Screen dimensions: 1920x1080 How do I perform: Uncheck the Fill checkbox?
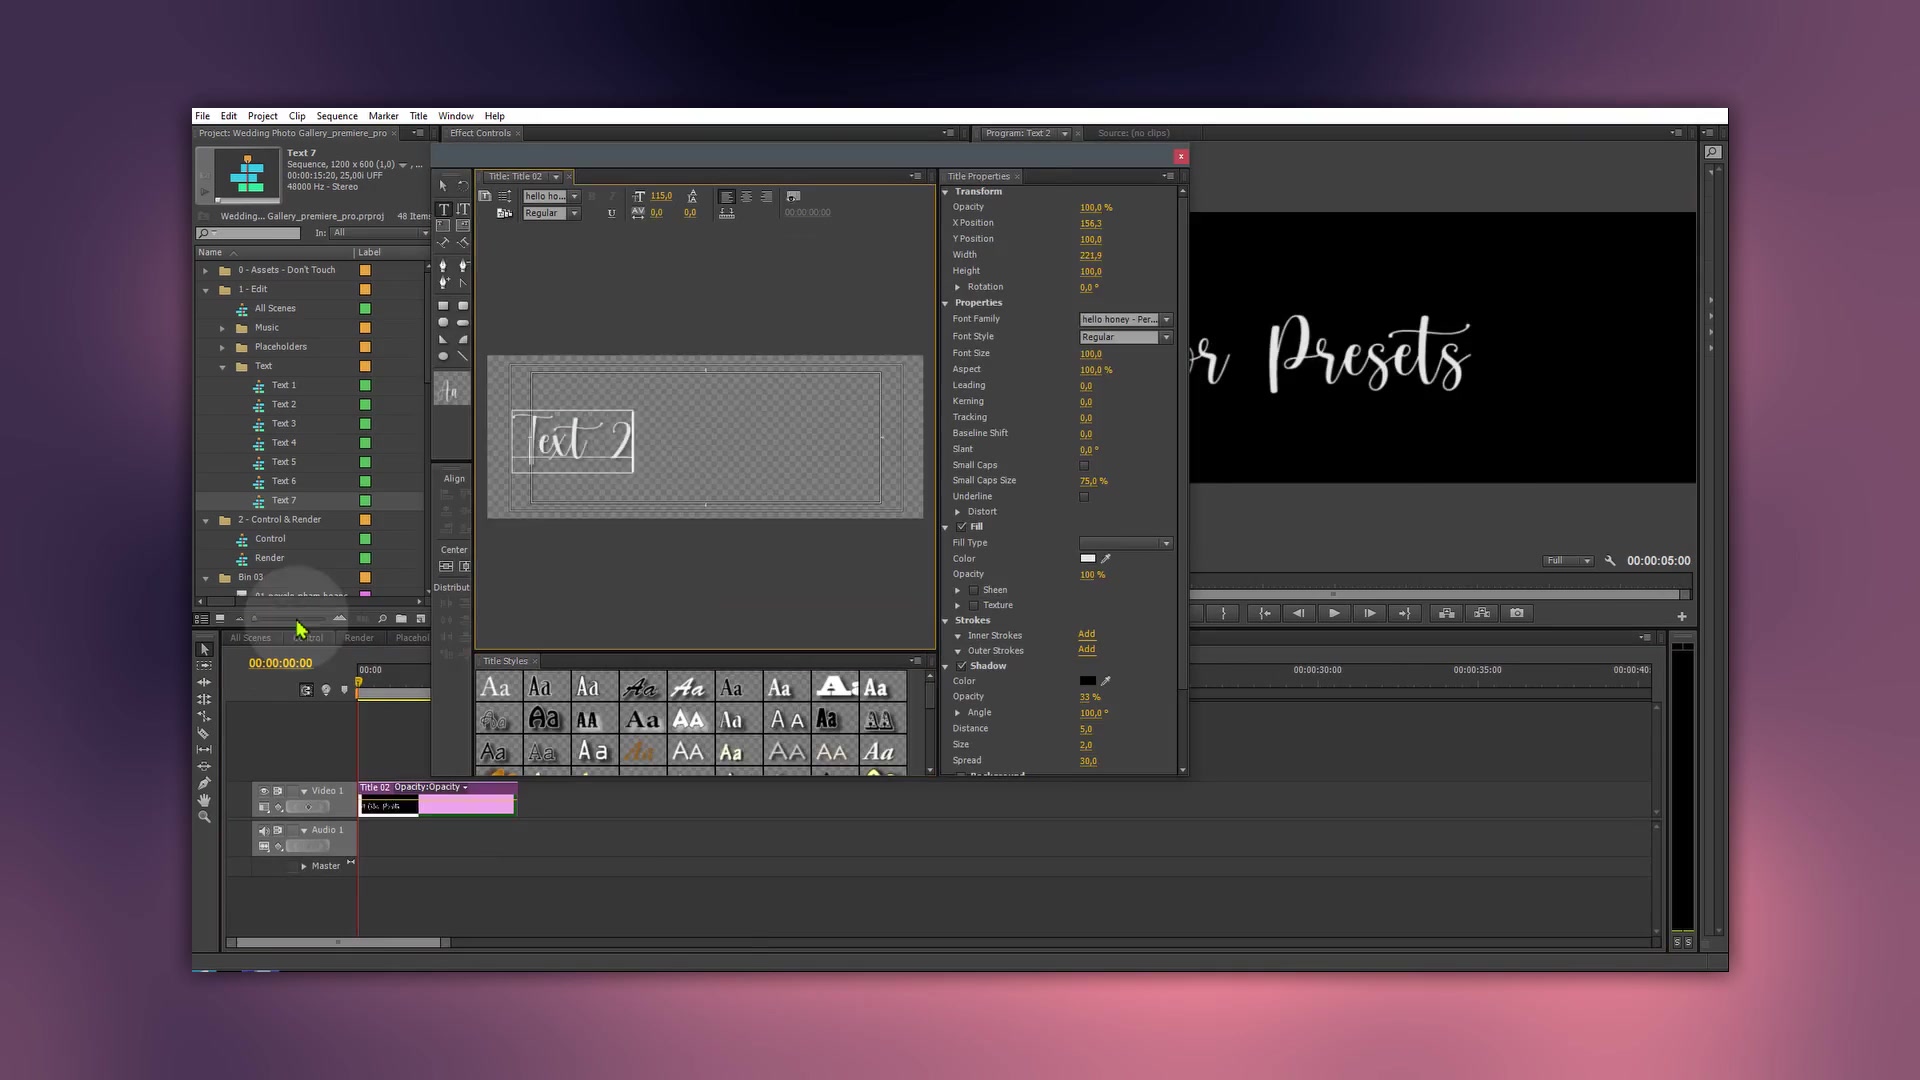962,527
